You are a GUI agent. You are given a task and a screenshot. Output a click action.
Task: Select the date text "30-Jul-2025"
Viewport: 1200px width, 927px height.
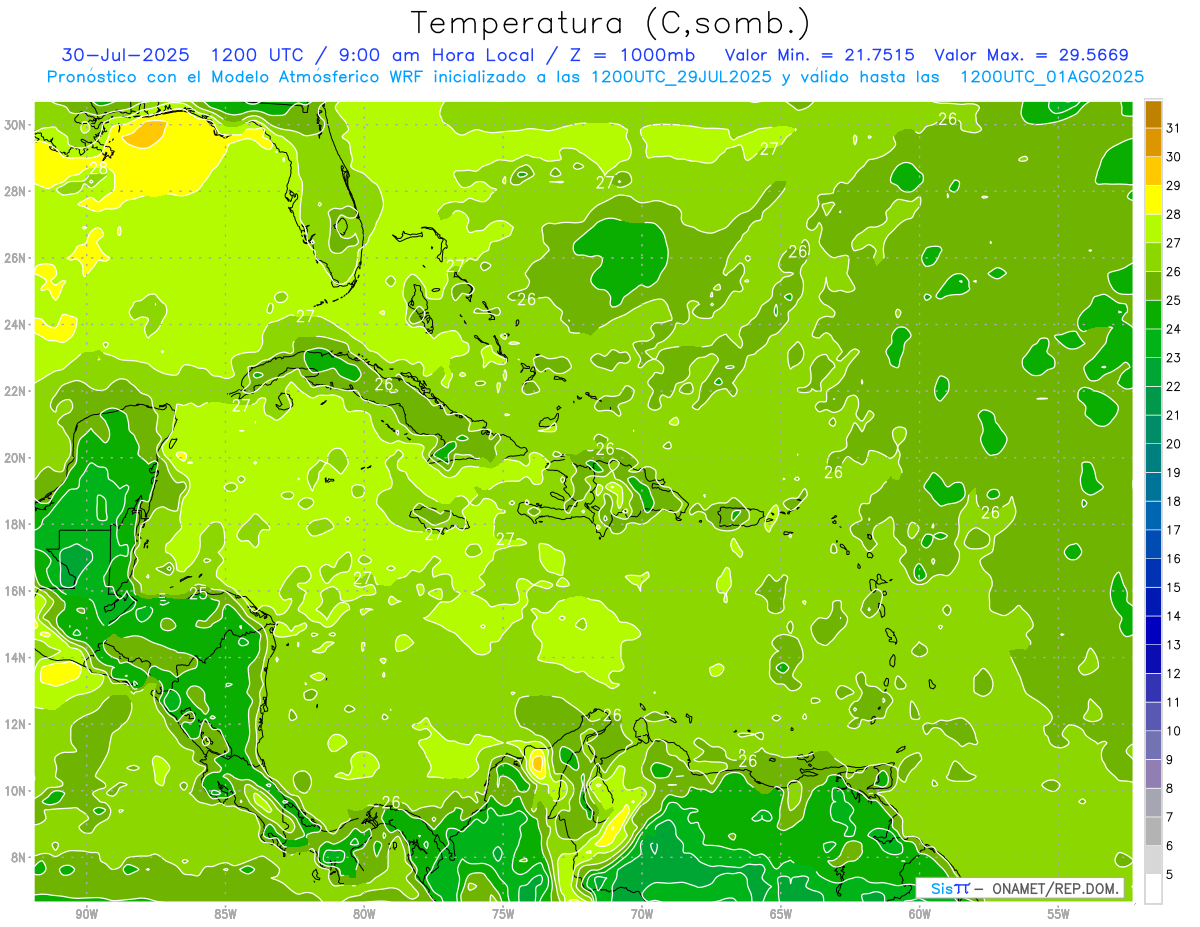[x=123, y=54]
